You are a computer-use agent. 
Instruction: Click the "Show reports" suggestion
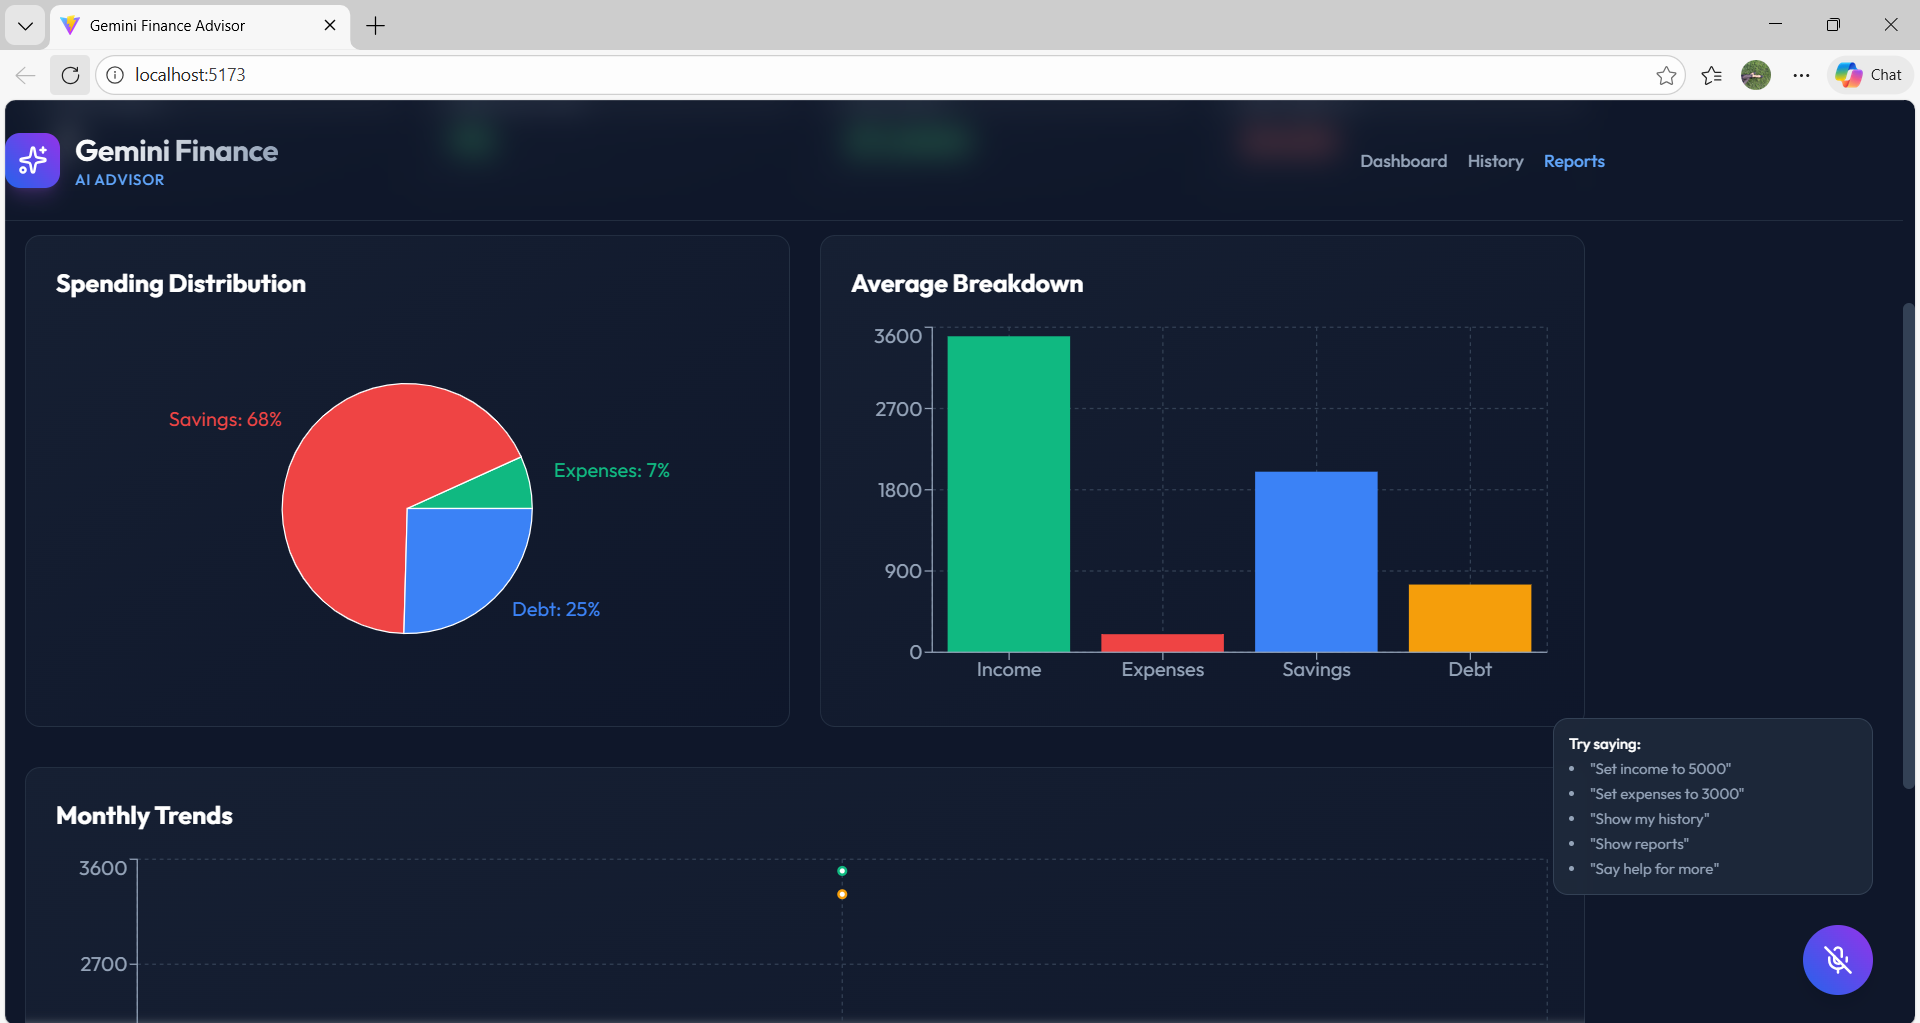click(x=1640, y=844)
